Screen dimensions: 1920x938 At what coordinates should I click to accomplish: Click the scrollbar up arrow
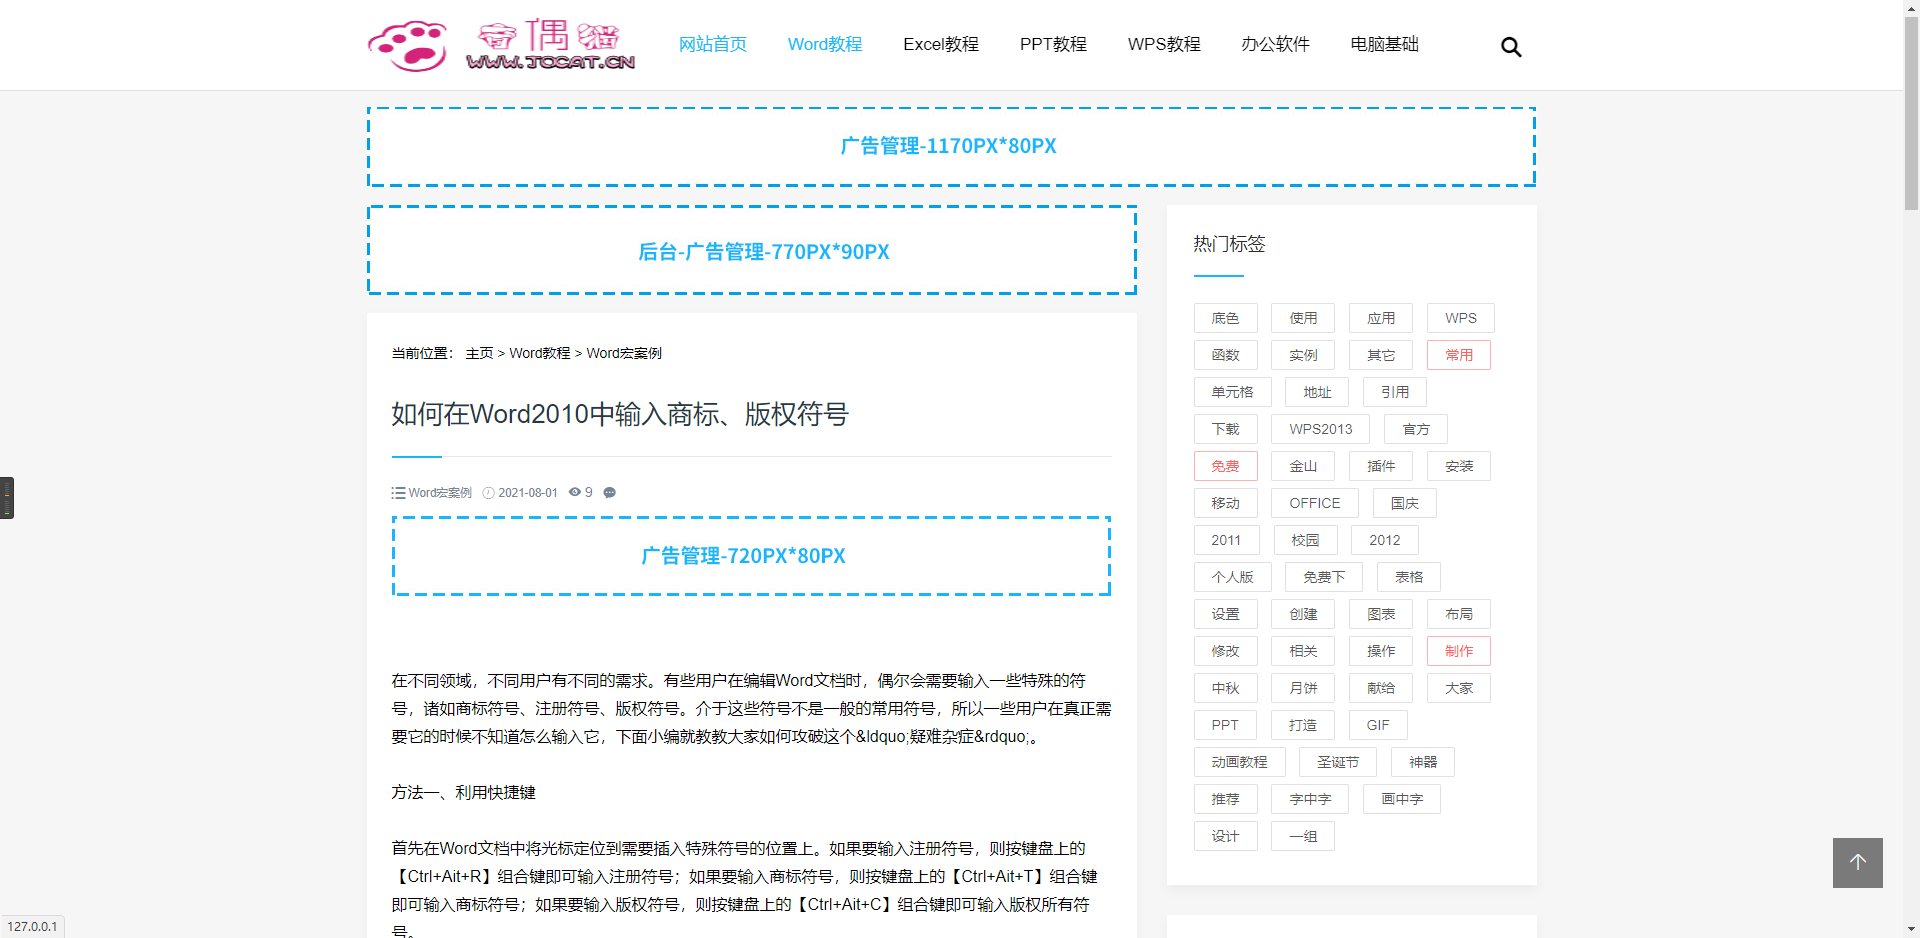click(x=1911, y=8)
